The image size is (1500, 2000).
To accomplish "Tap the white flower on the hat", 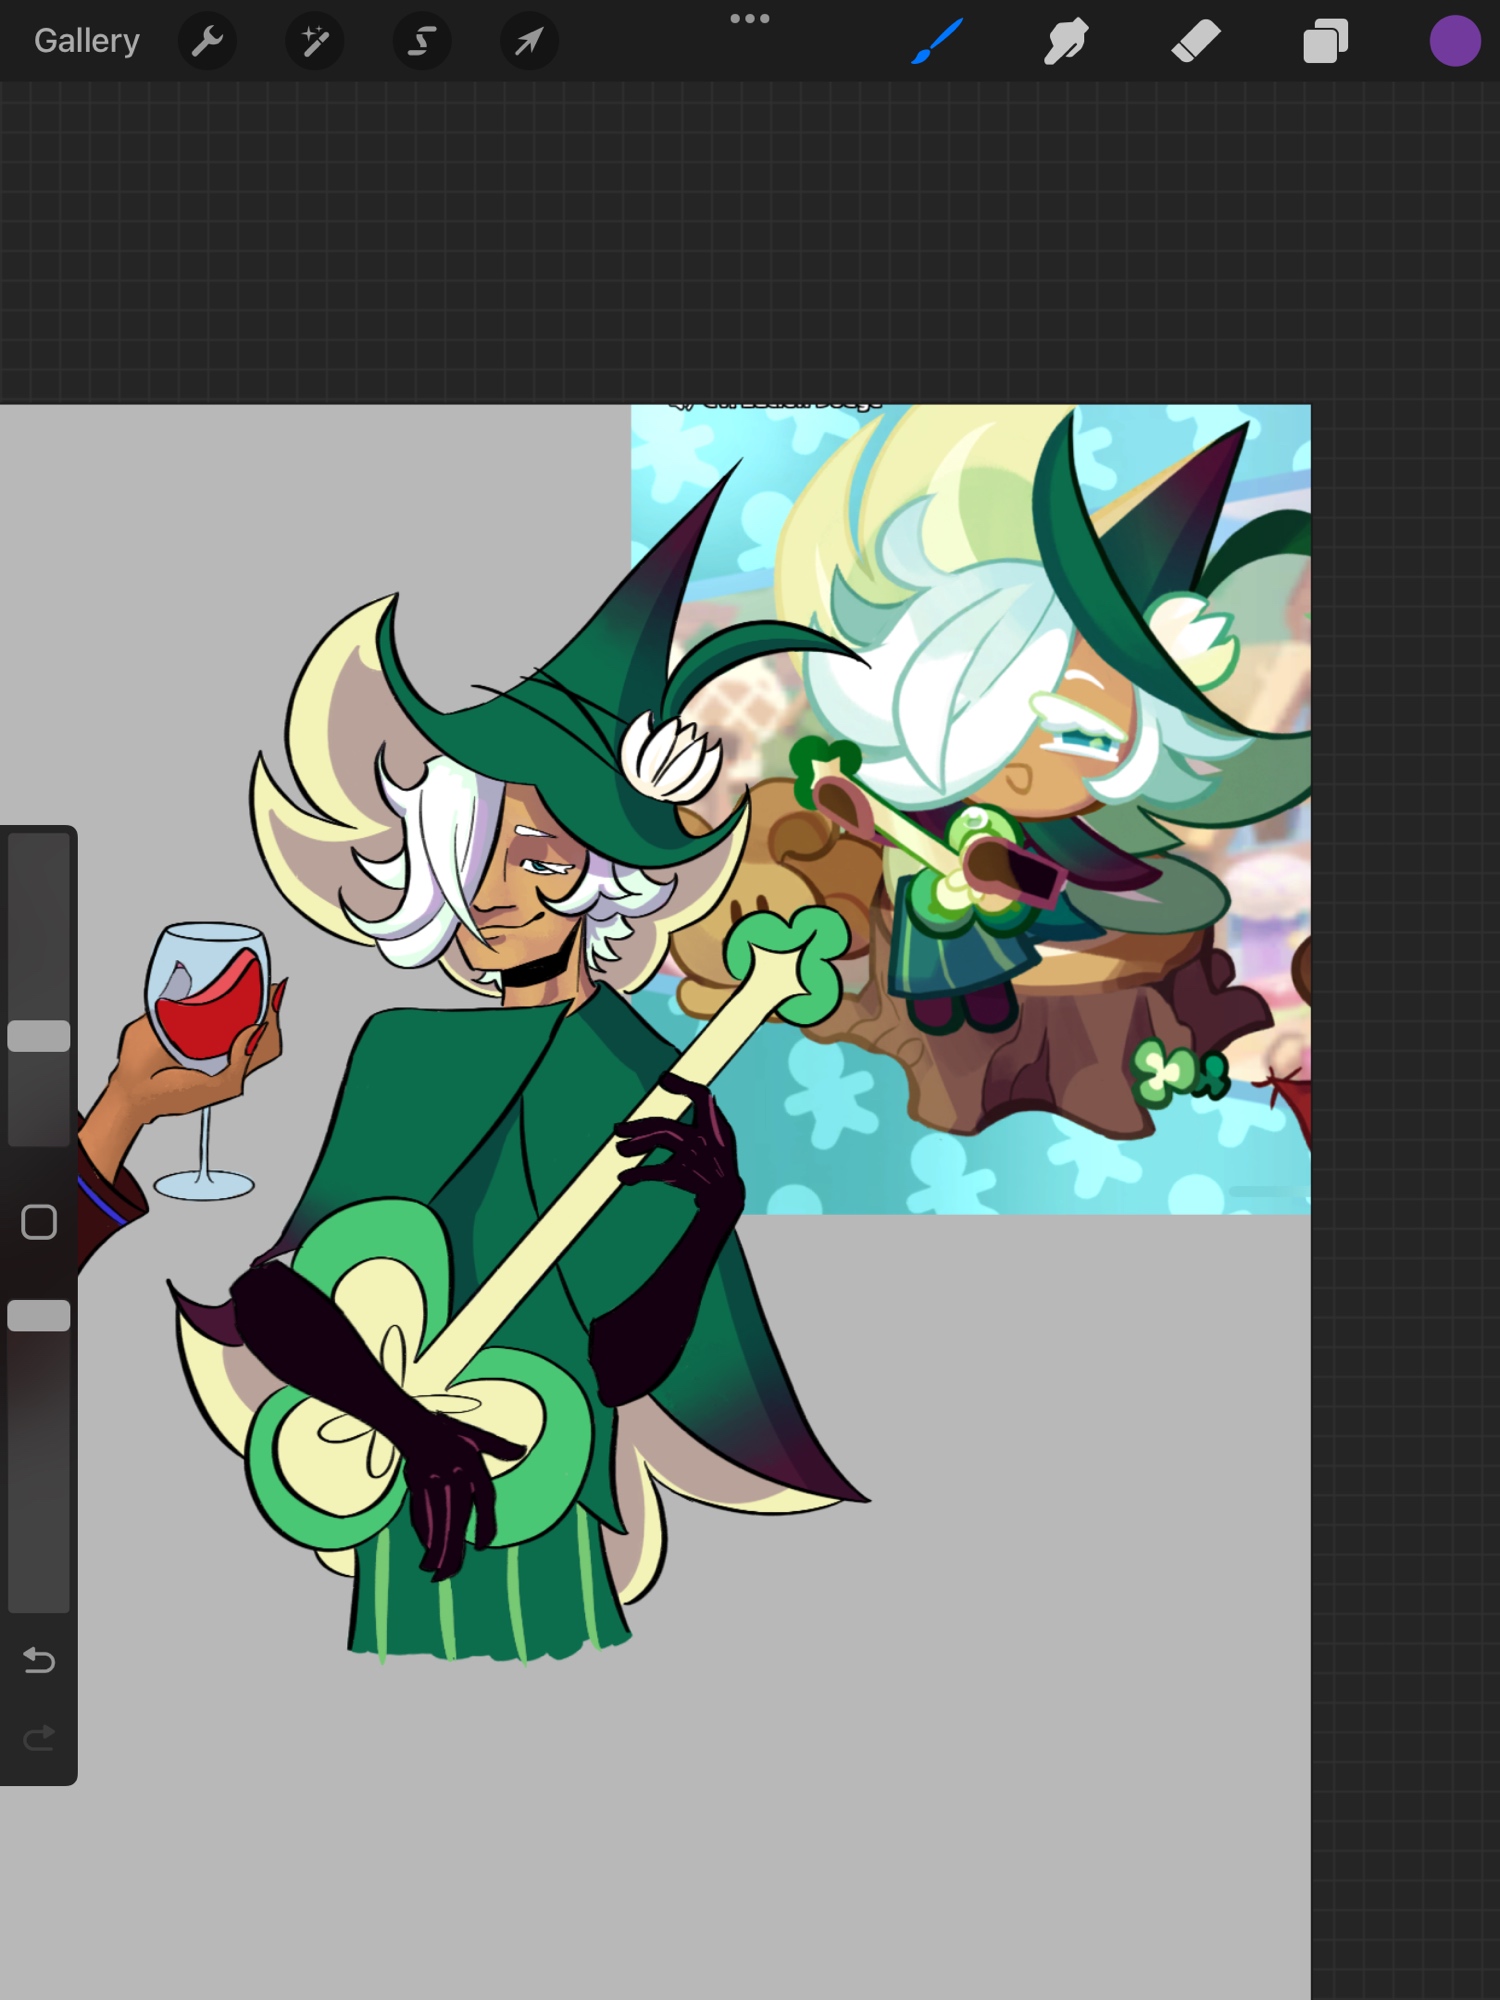I will point(670,762).
